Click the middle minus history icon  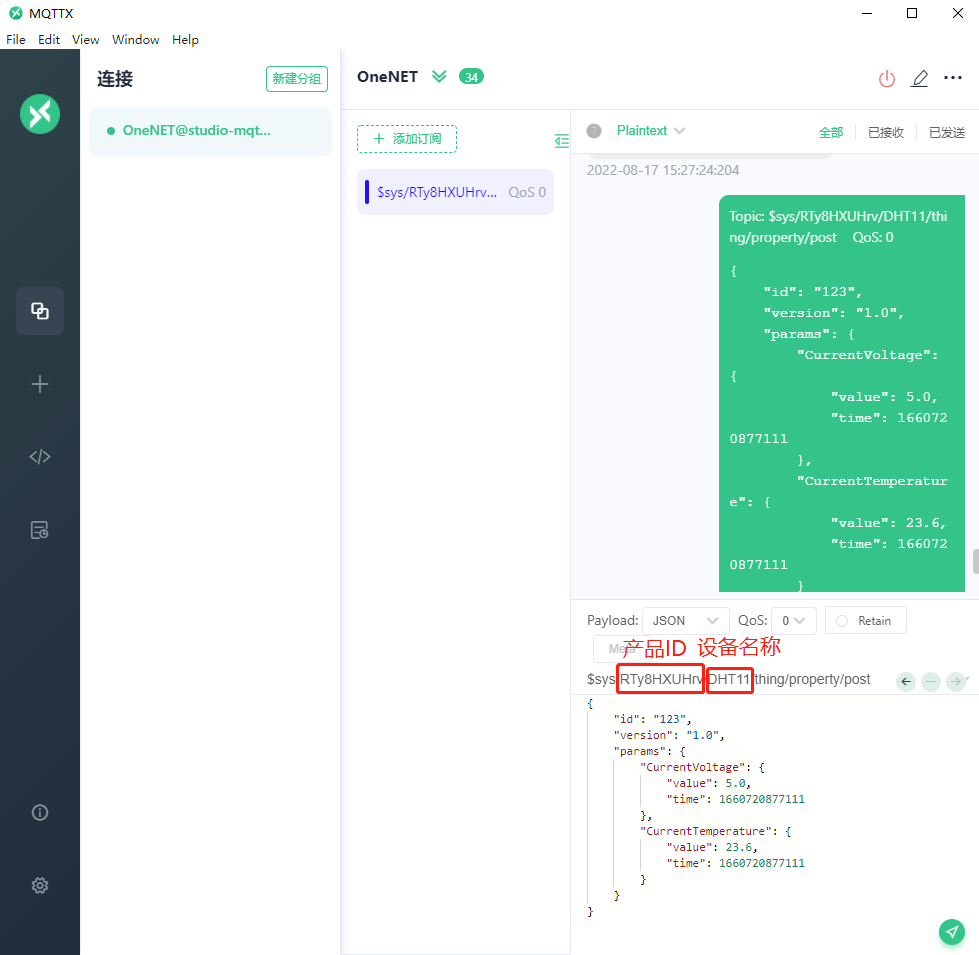(x=930, y=681)
